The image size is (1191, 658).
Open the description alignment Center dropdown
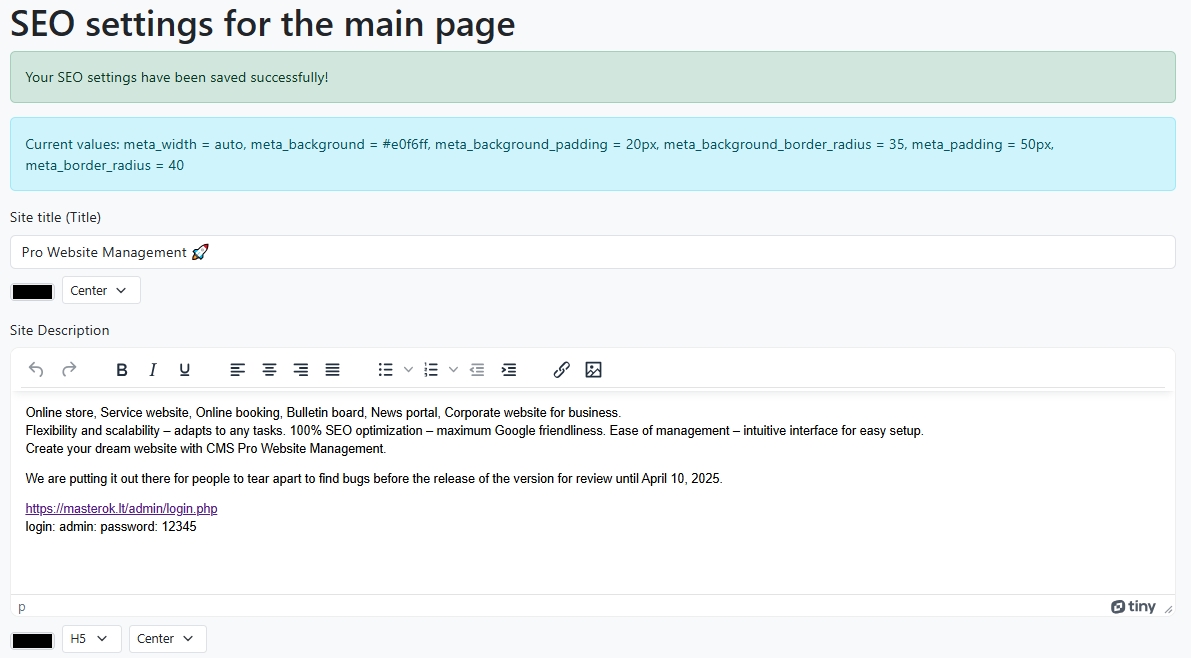point(167,639)
